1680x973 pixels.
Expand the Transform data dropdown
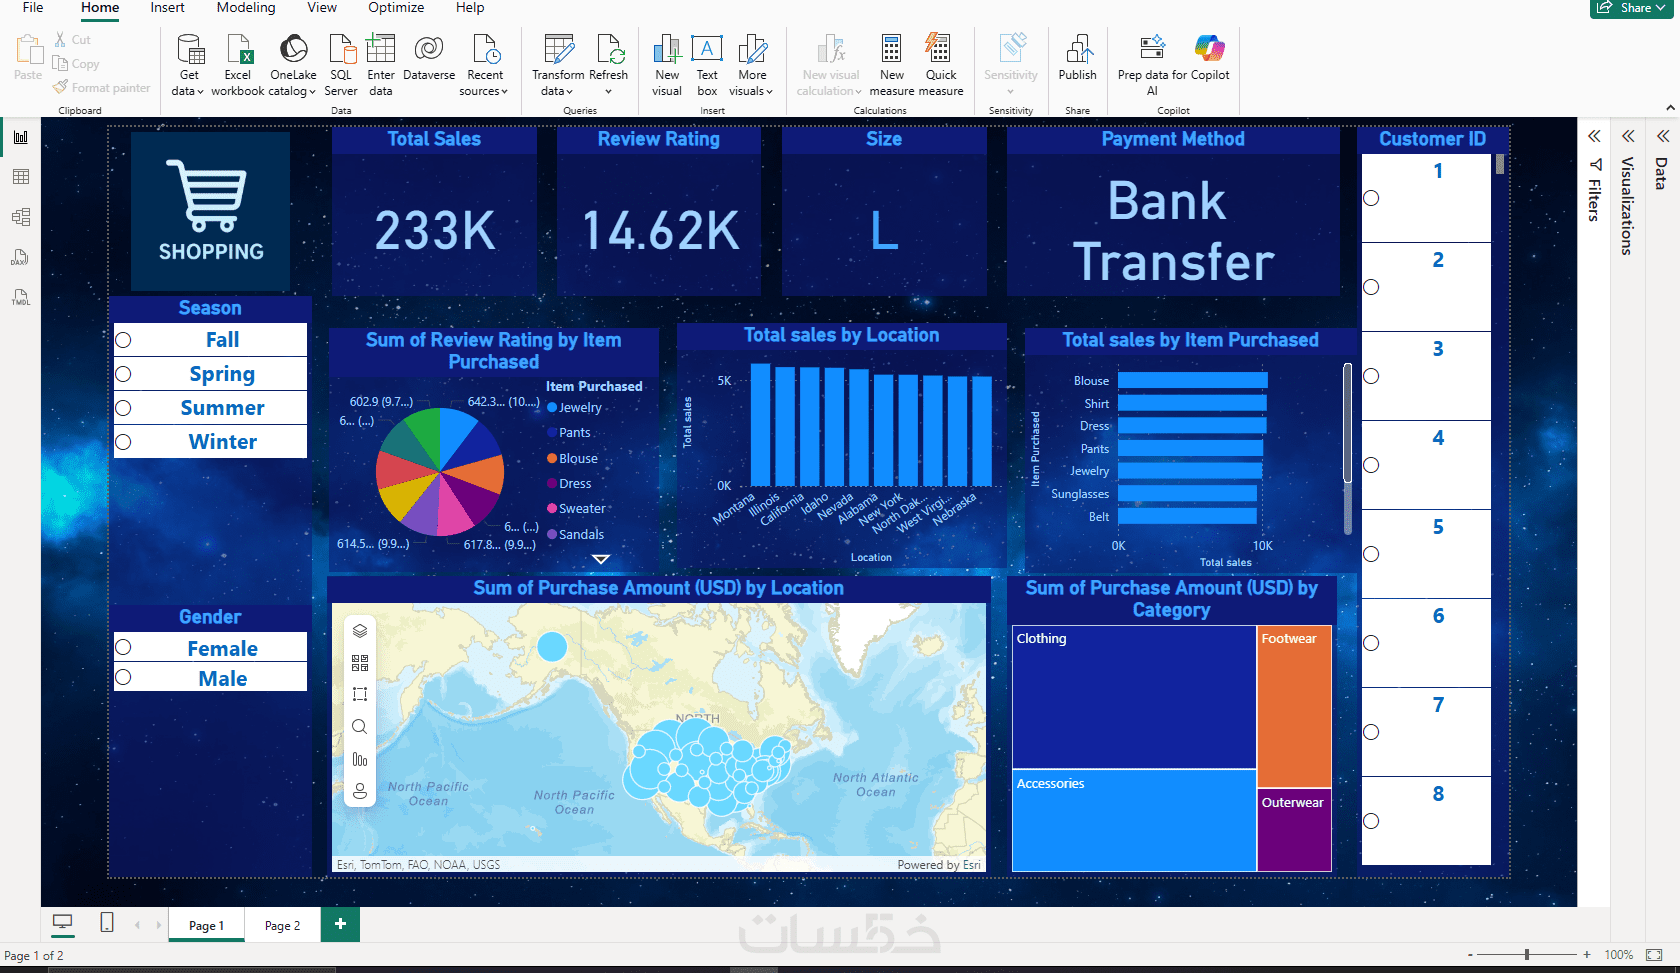[558, 91]
